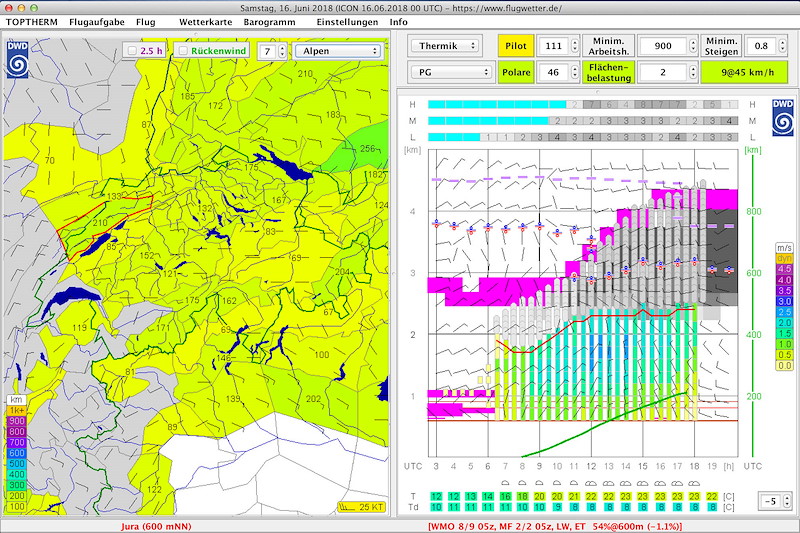The height and width of the screenshot is (533, 800).
Task: Adjust the -5 offset stepper arrows
Action: (787, 501)
